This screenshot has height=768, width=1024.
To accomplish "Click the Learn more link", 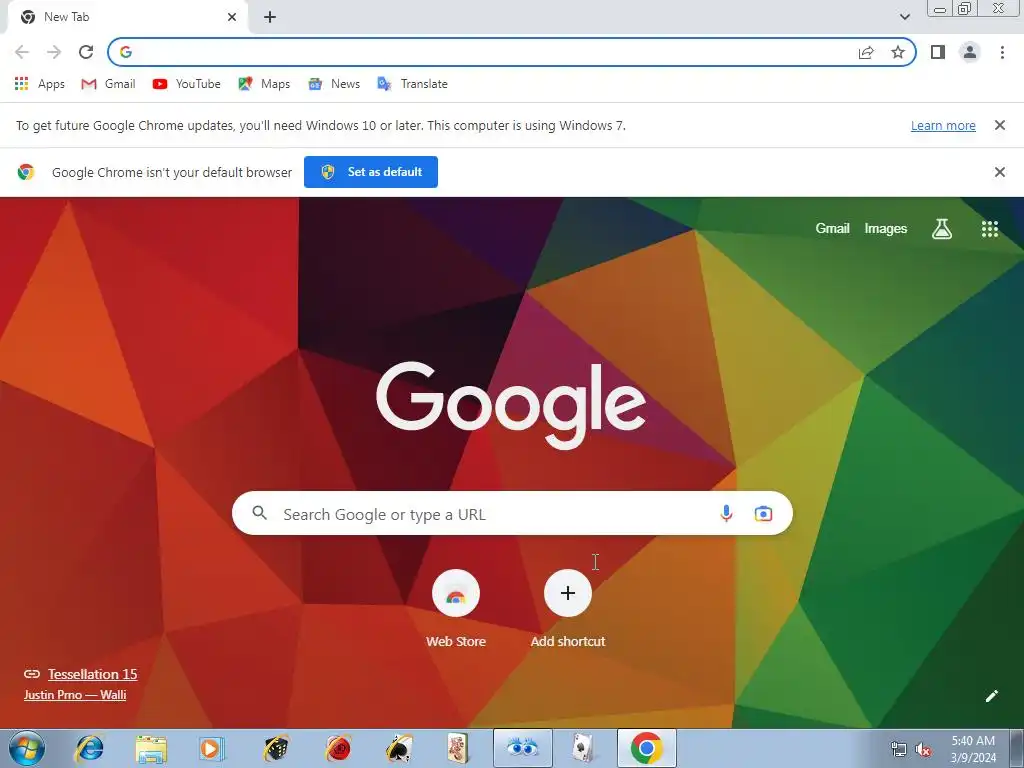I will 943,125.
